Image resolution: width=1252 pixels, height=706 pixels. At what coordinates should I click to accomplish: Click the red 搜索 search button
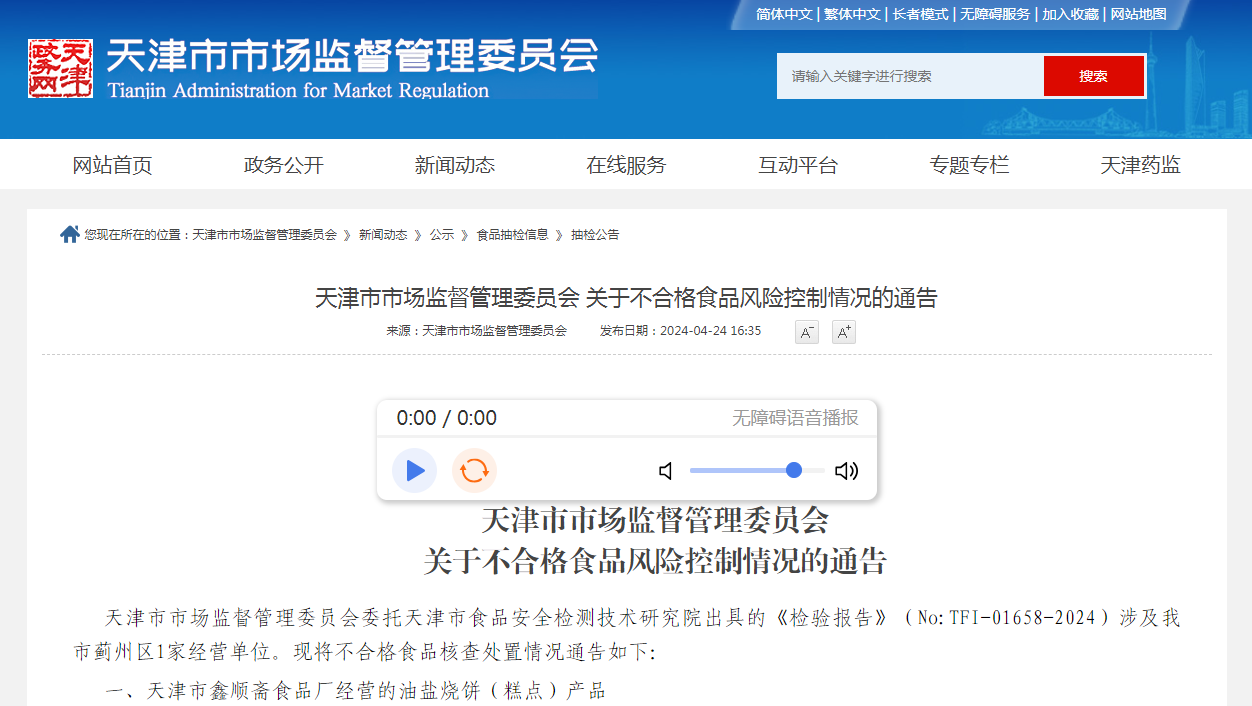pyautogui.click(x=1093, y=76)
